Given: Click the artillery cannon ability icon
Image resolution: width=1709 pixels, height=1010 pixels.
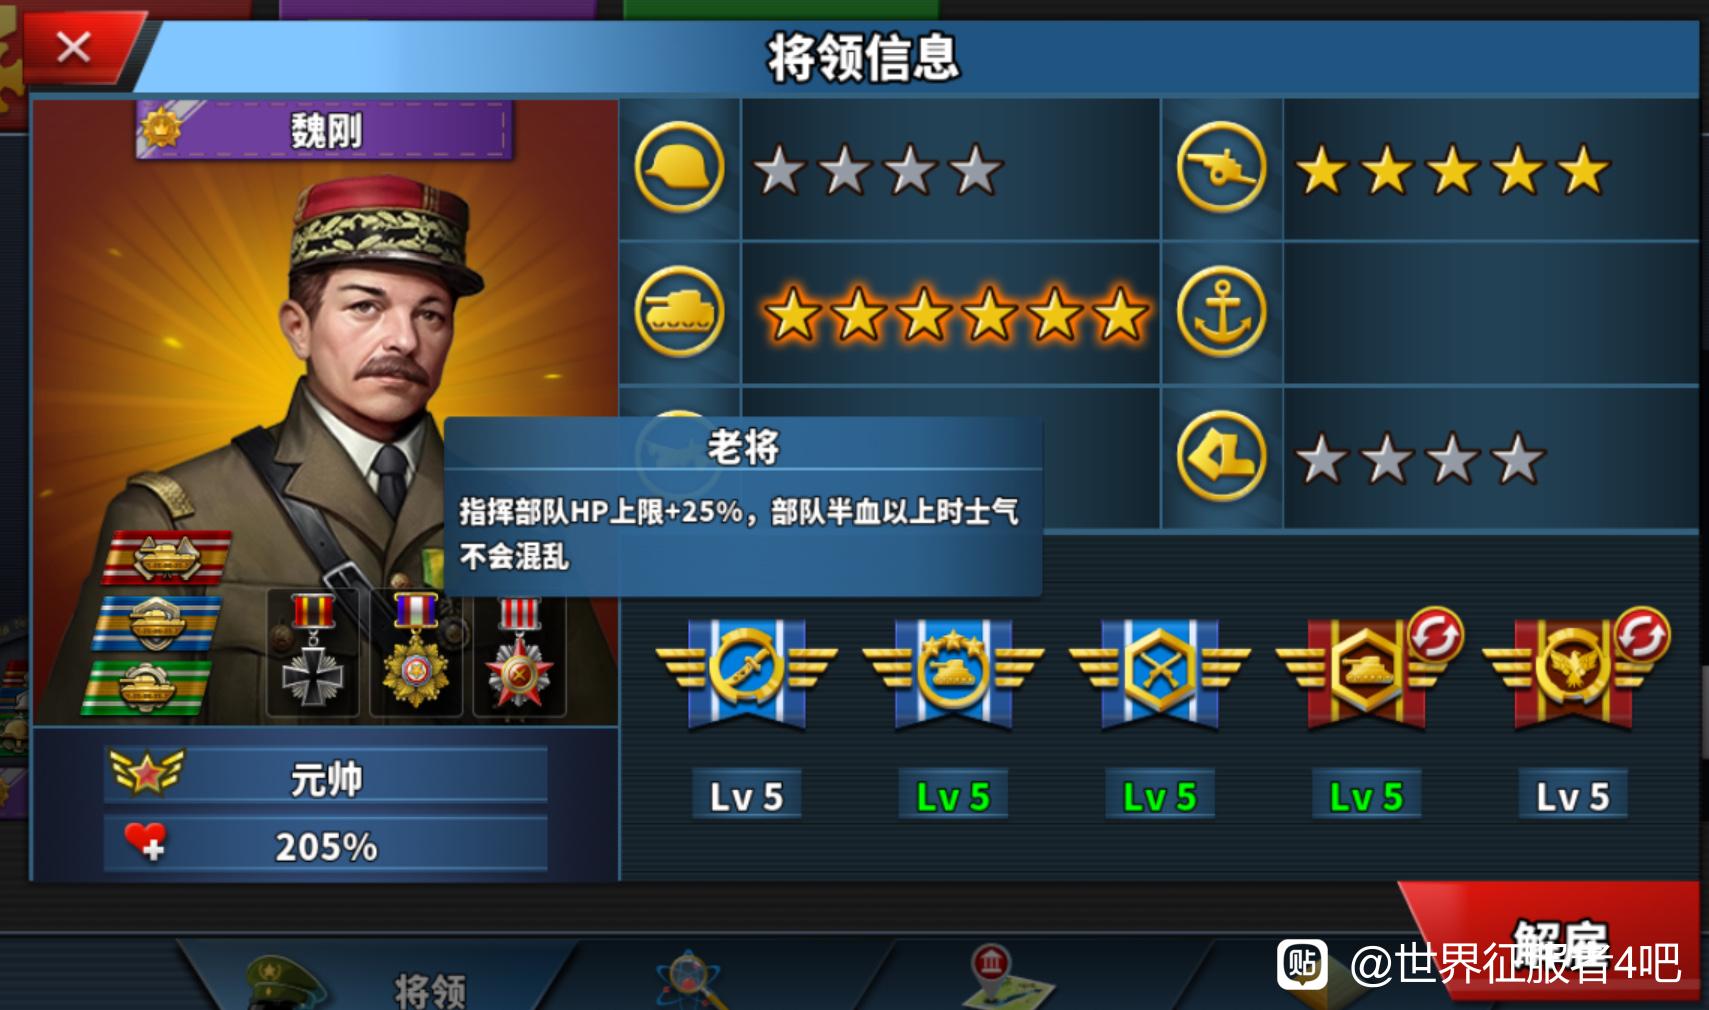Looking at the screenshot, I should pos(1221,167).
